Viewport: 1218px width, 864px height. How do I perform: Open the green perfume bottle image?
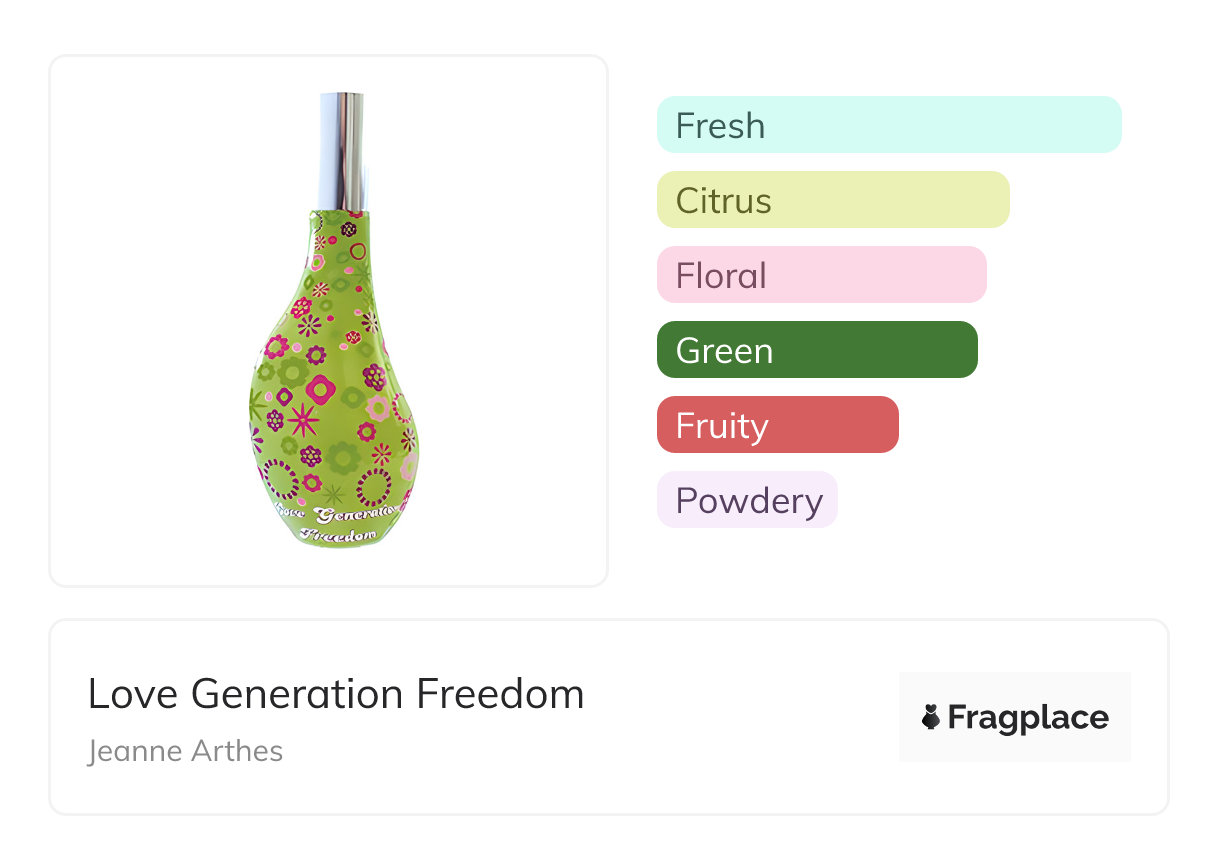click(x=331, y=320)
